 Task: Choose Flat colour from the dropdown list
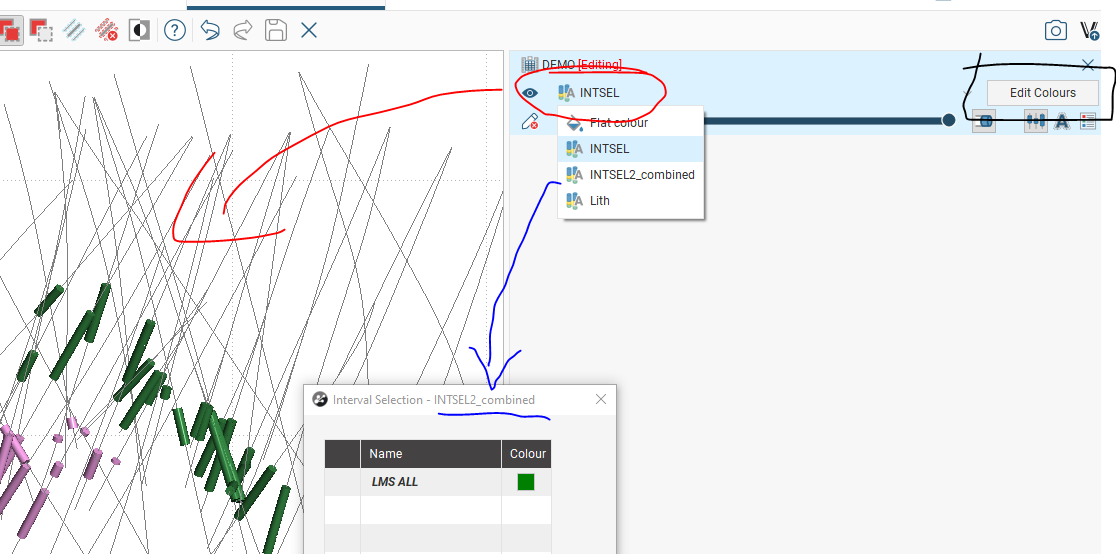[618, 123]
